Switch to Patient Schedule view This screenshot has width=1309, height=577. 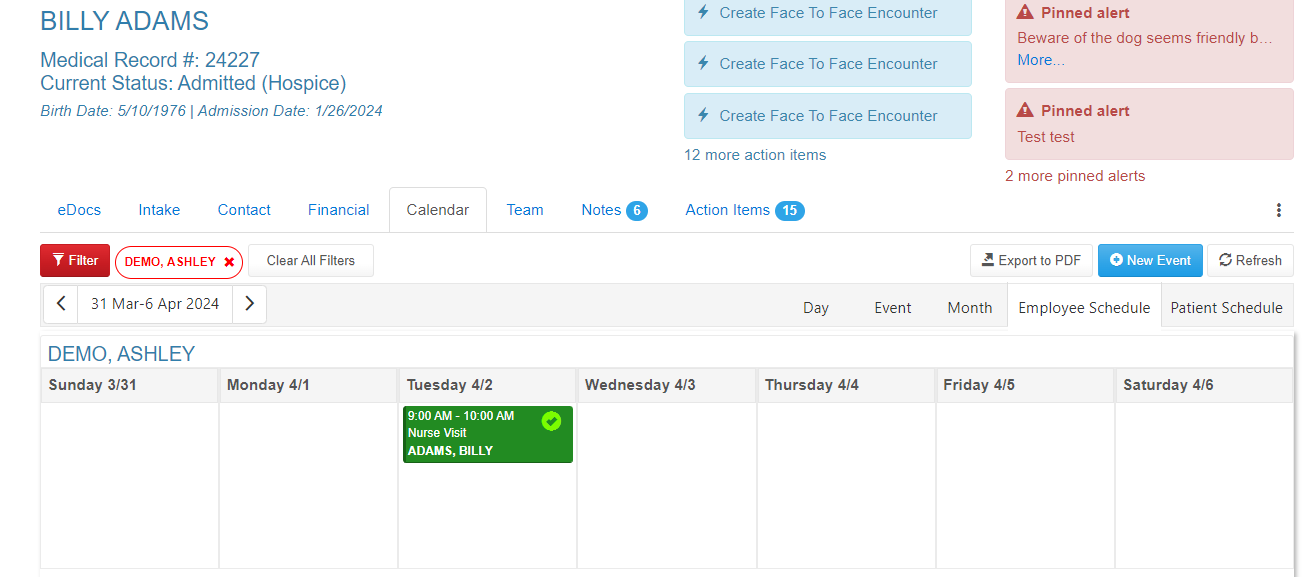pyautogui.click(x=1226, y=308)
